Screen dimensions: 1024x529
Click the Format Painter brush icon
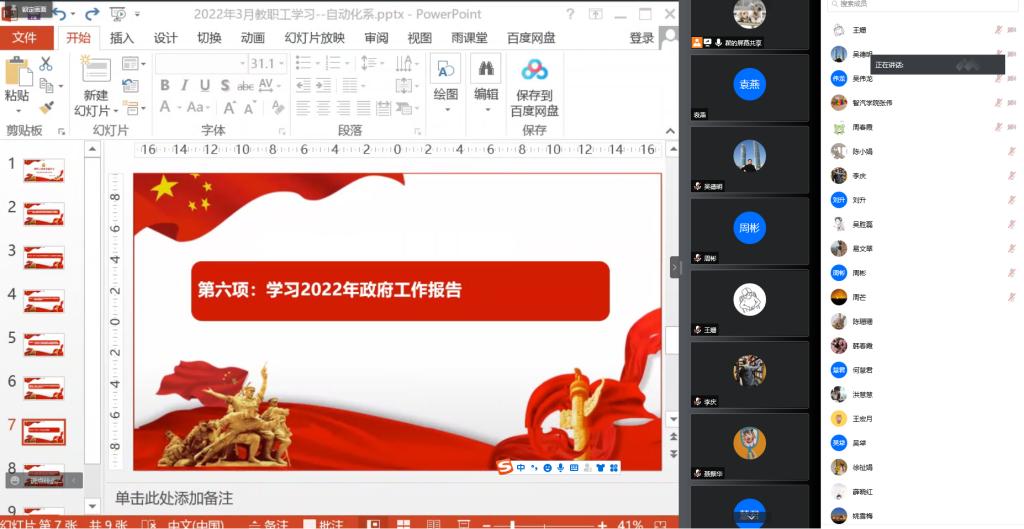pyautogui.click(x=46, y=107)
